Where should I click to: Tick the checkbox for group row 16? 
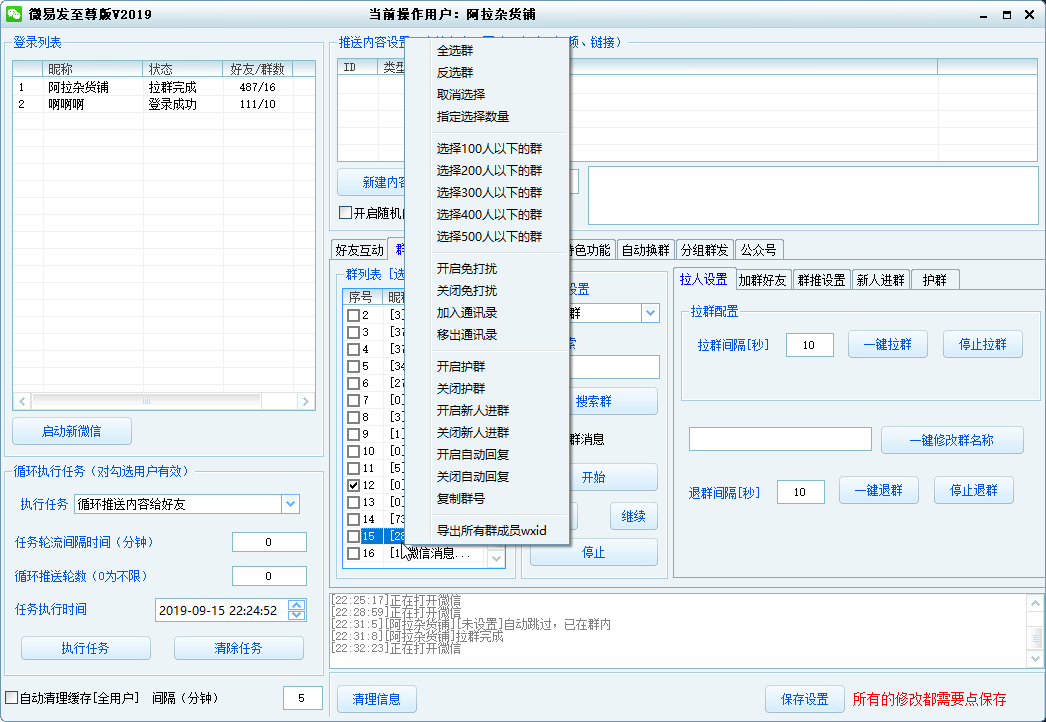coord(354,553)
